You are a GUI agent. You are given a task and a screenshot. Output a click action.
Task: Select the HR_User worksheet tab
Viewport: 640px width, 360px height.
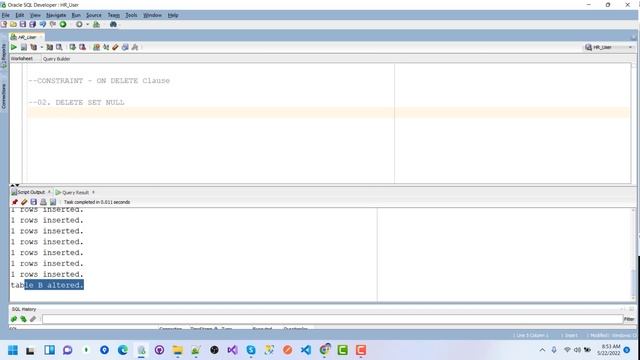pos(27,37)
